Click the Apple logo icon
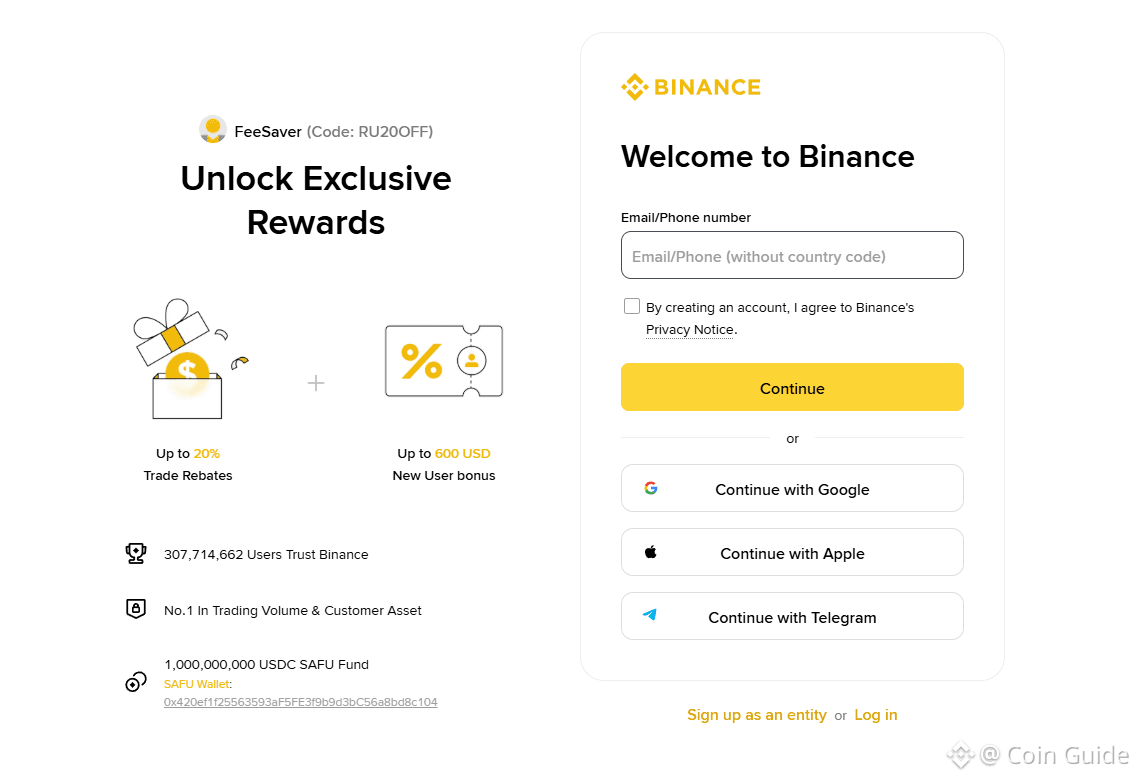The height and width of the screenshot is (780, 1137). (650, 552)
